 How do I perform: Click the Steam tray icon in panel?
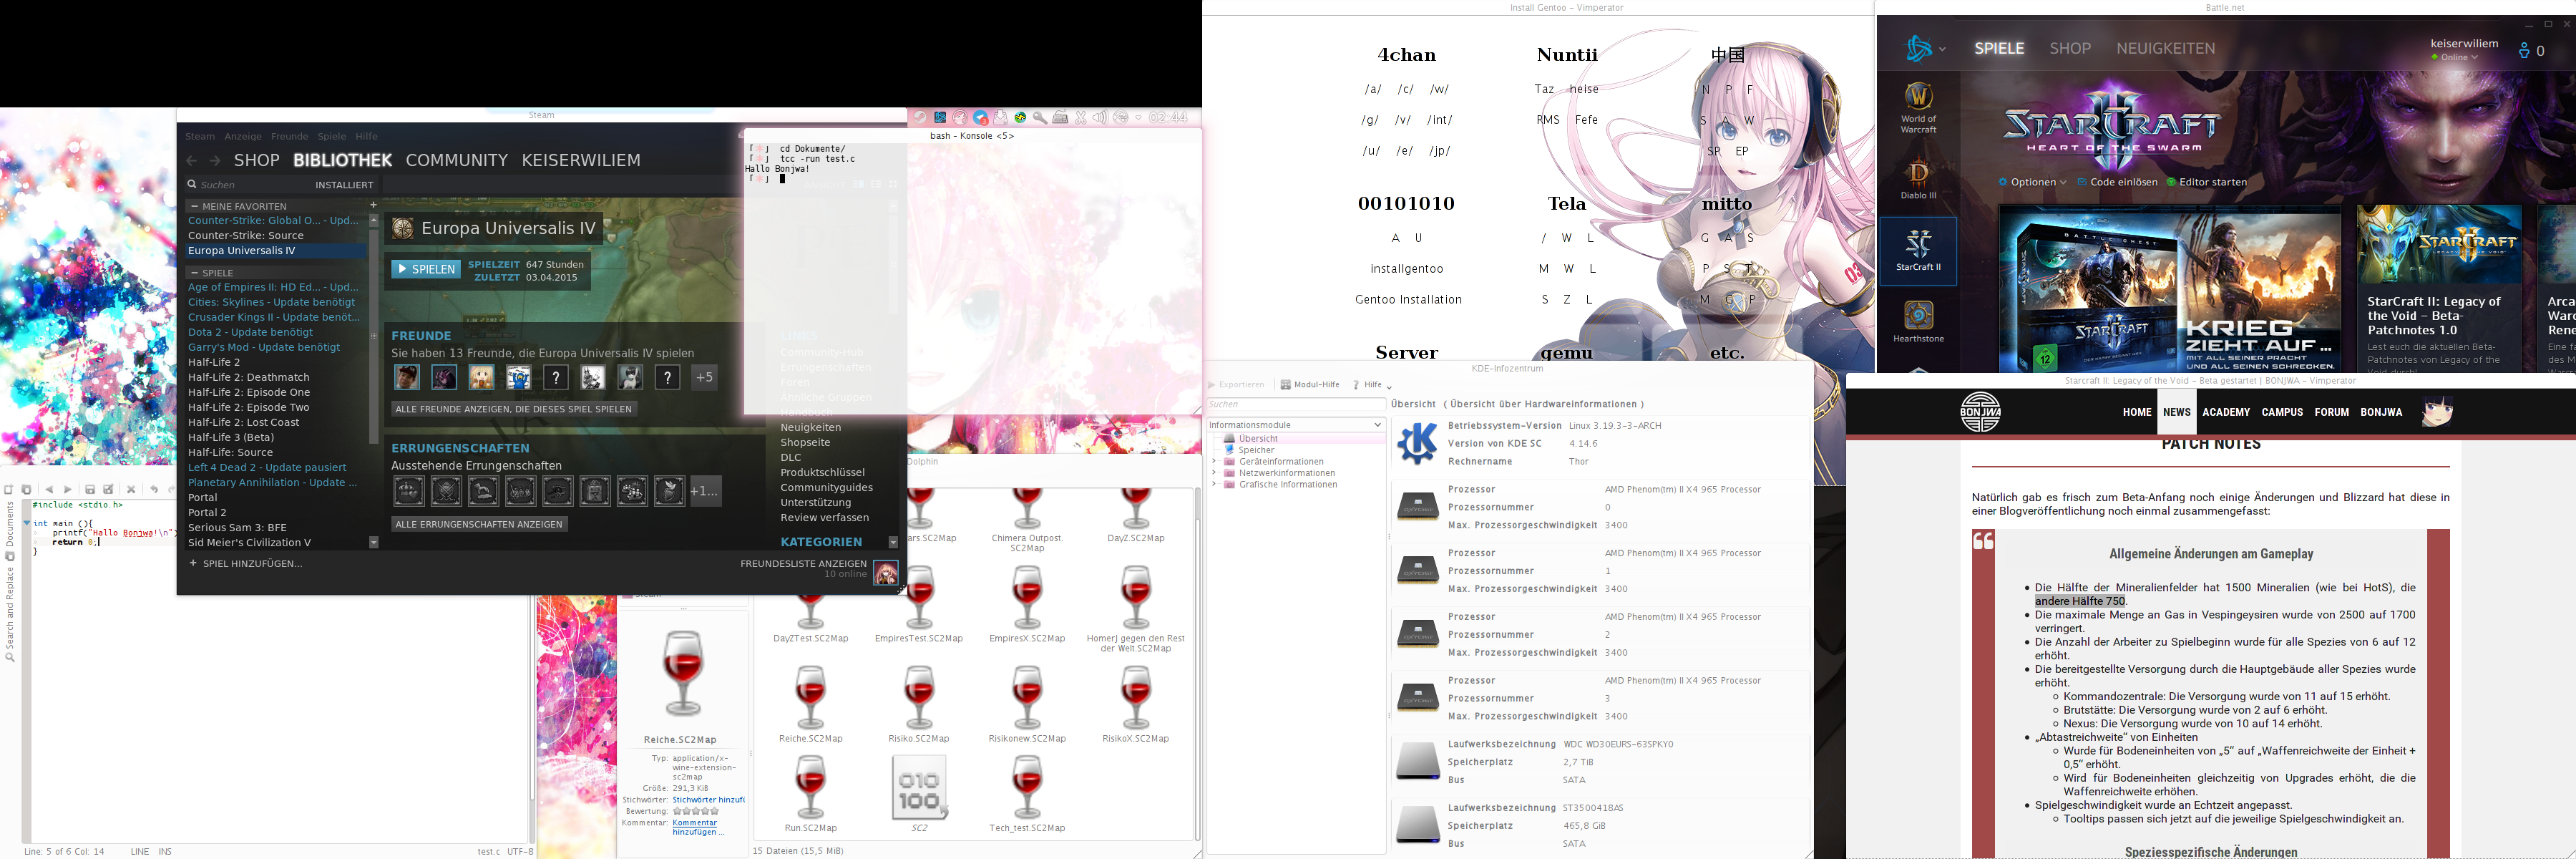(x=920, y=117)
